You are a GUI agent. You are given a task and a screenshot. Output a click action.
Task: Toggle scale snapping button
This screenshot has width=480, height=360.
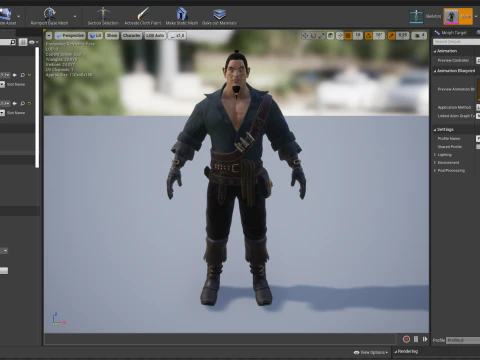392,35
